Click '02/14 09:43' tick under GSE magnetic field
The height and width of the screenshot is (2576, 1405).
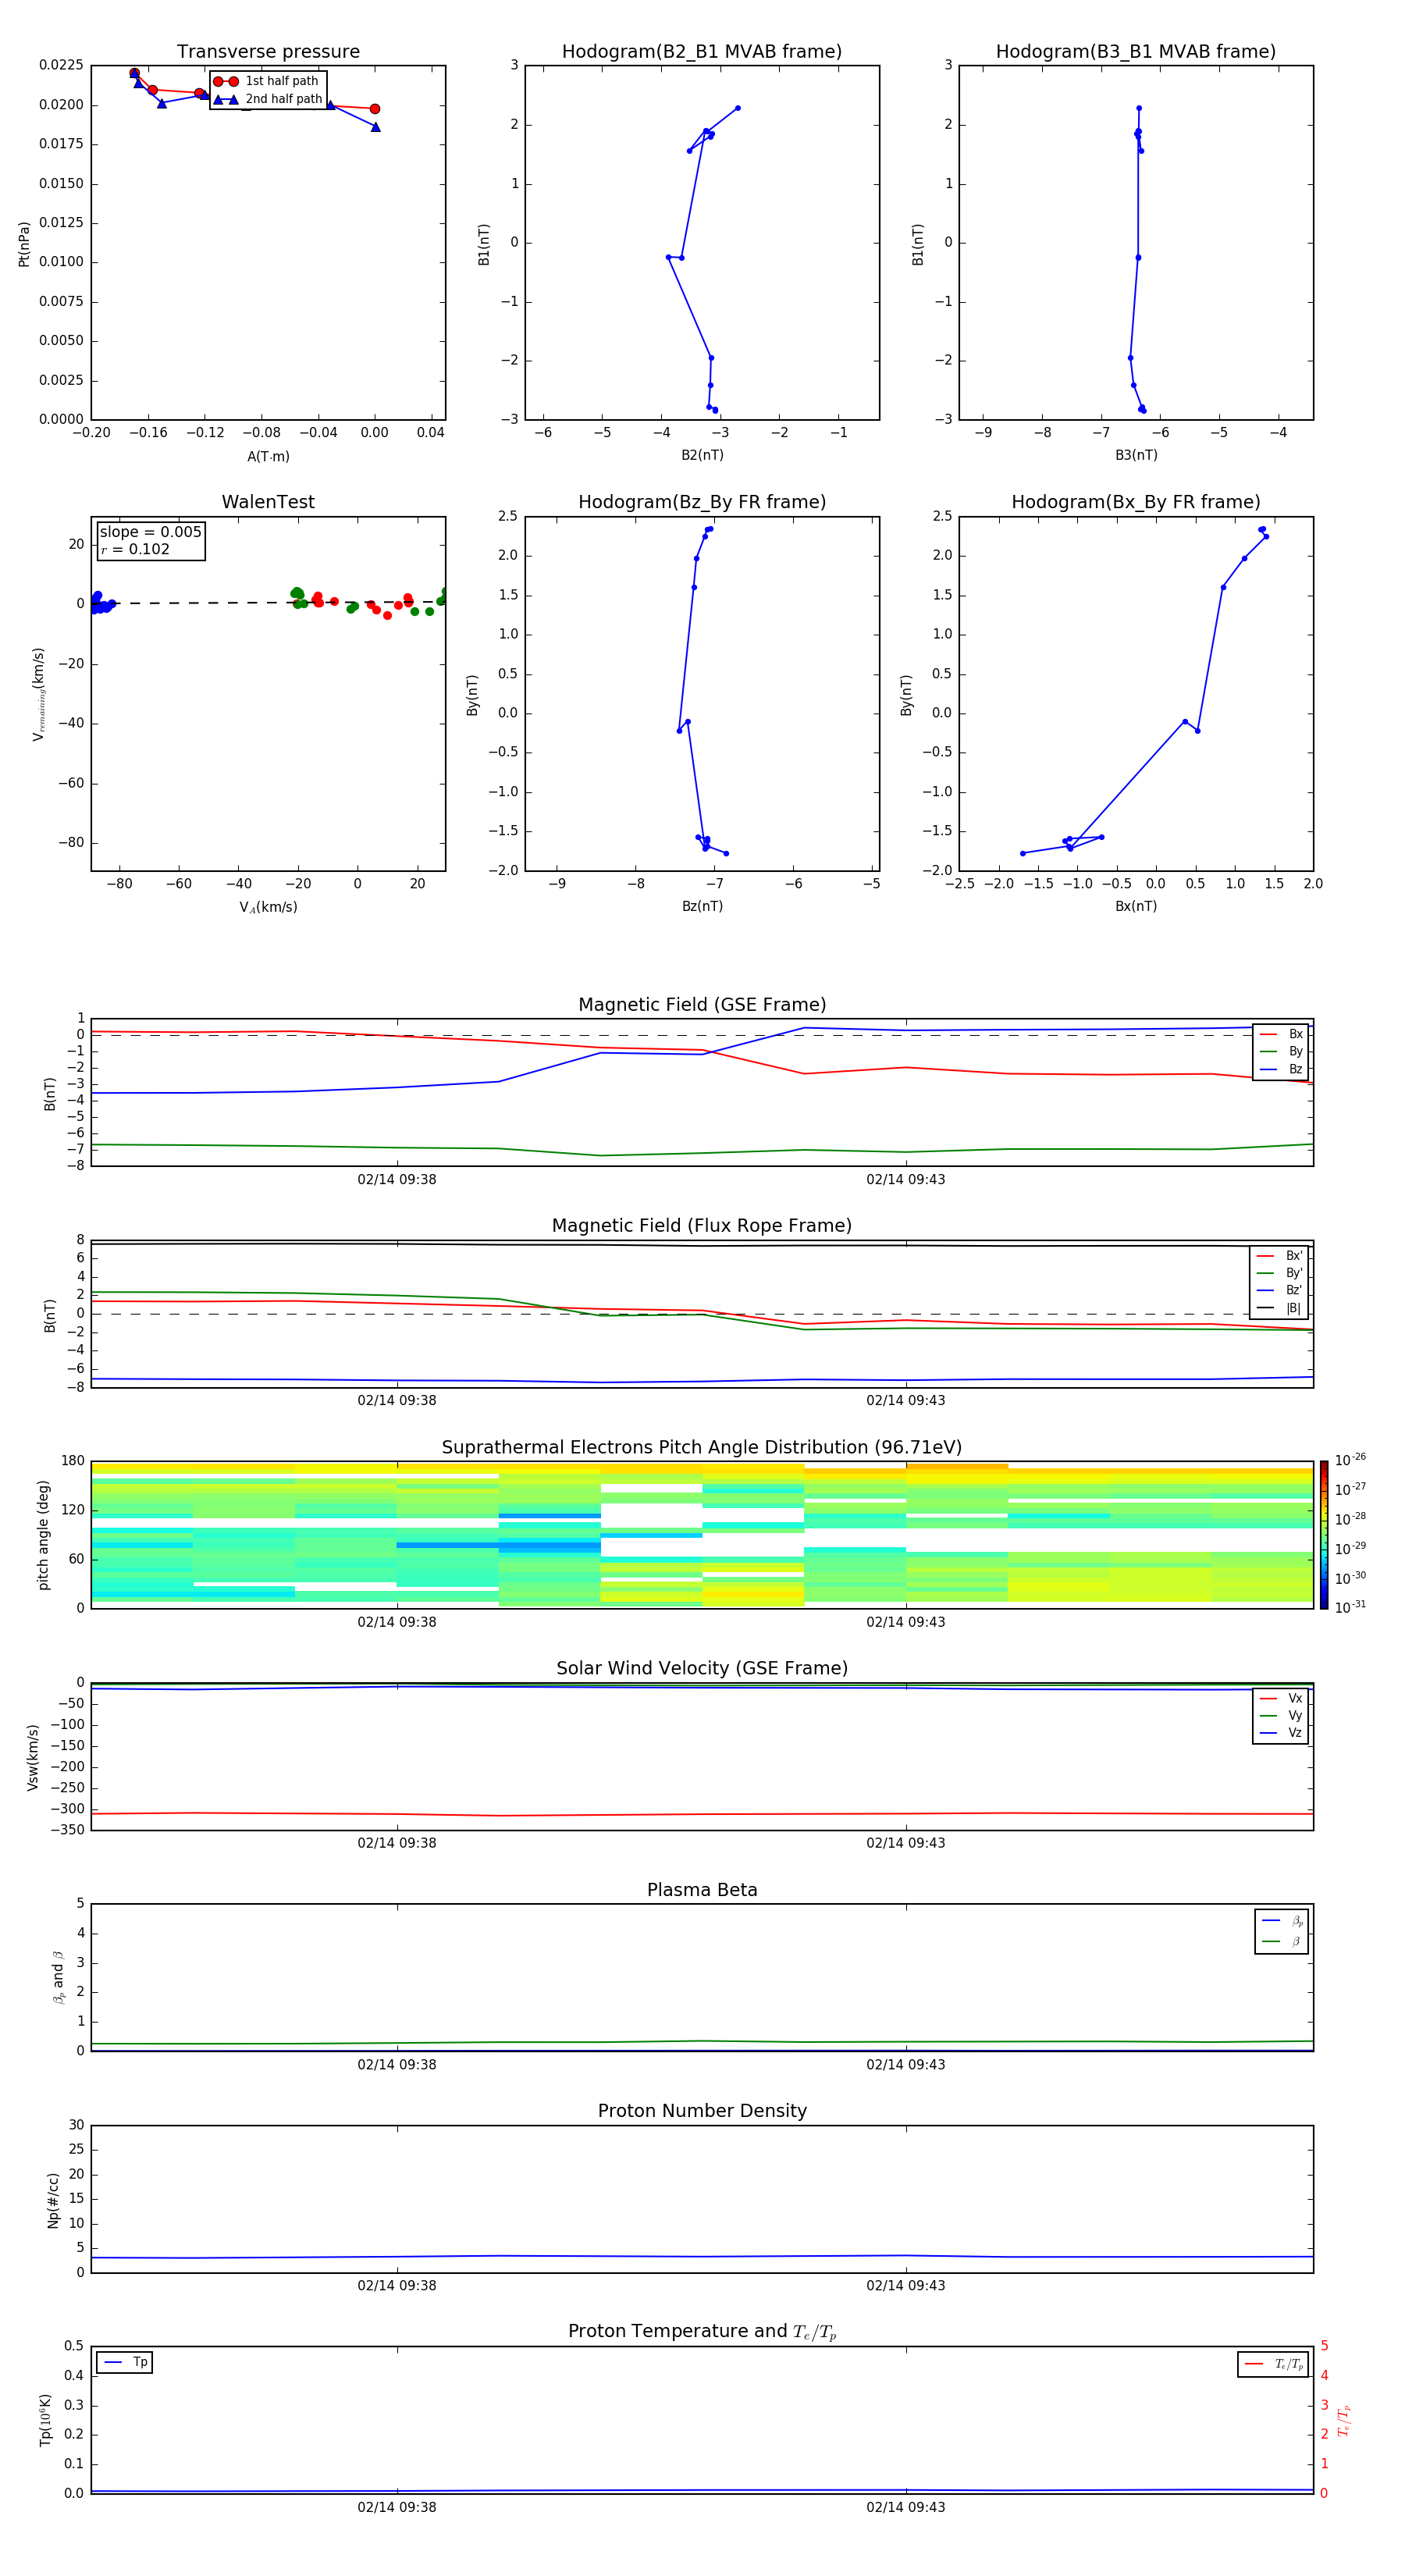point(906,1180)
